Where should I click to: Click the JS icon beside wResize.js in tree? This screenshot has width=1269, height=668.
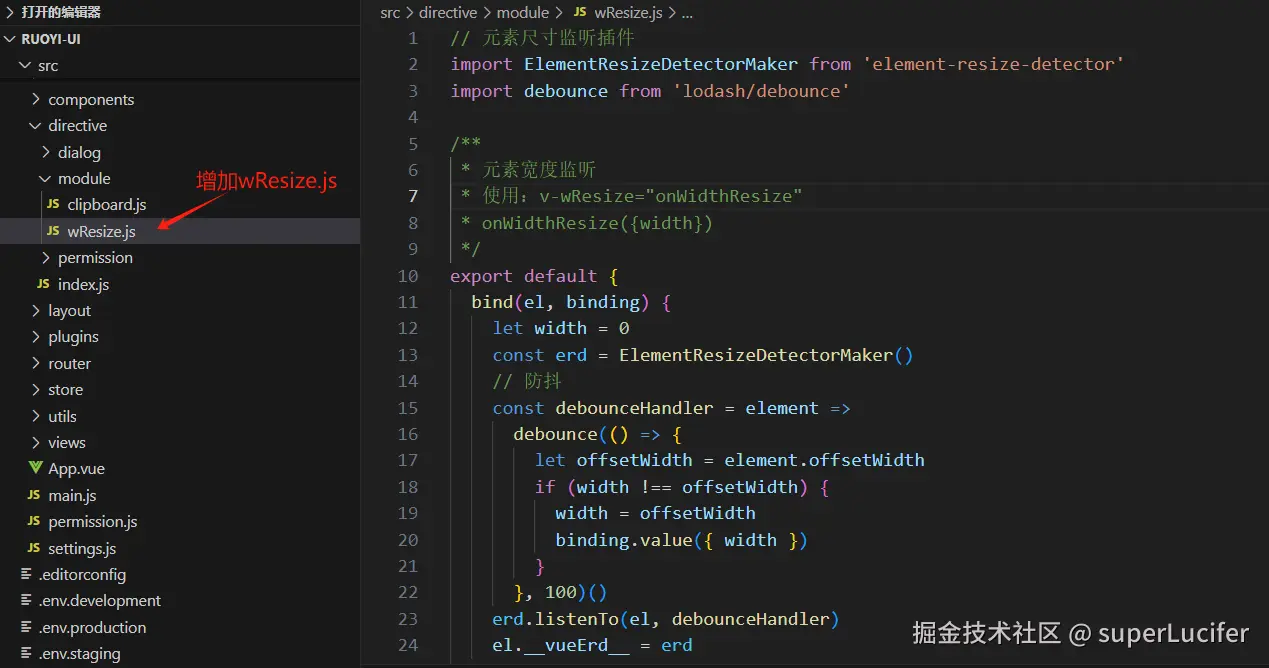pos(53,231)
